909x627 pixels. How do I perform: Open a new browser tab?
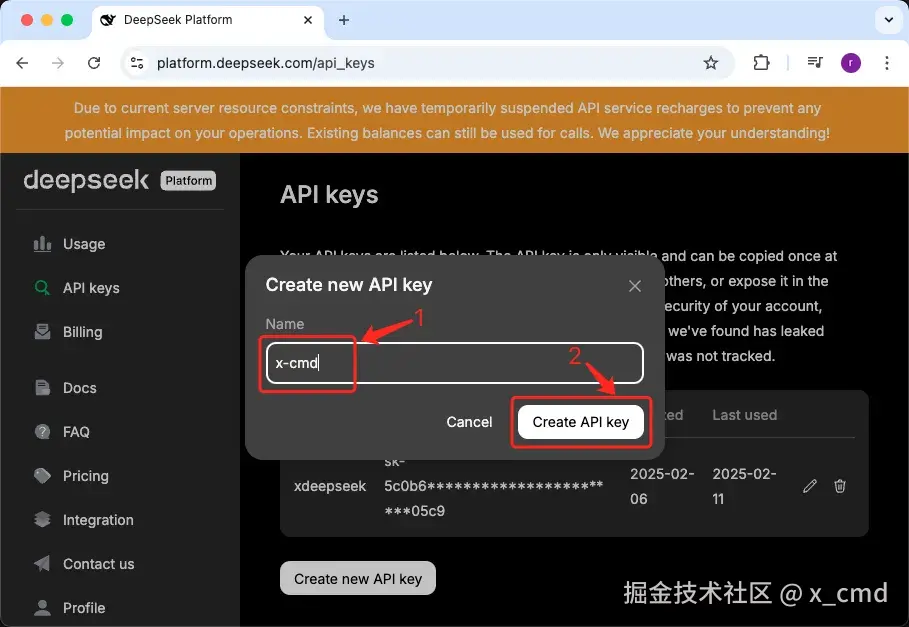[x=344, y=20]
